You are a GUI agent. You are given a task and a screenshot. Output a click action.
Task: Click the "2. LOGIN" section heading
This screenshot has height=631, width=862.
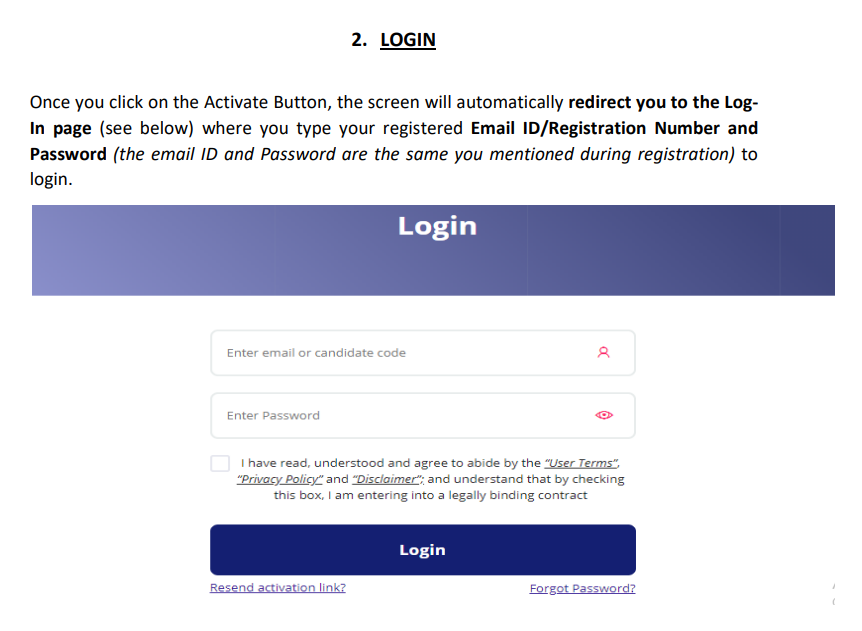click(x=394, y=40)
